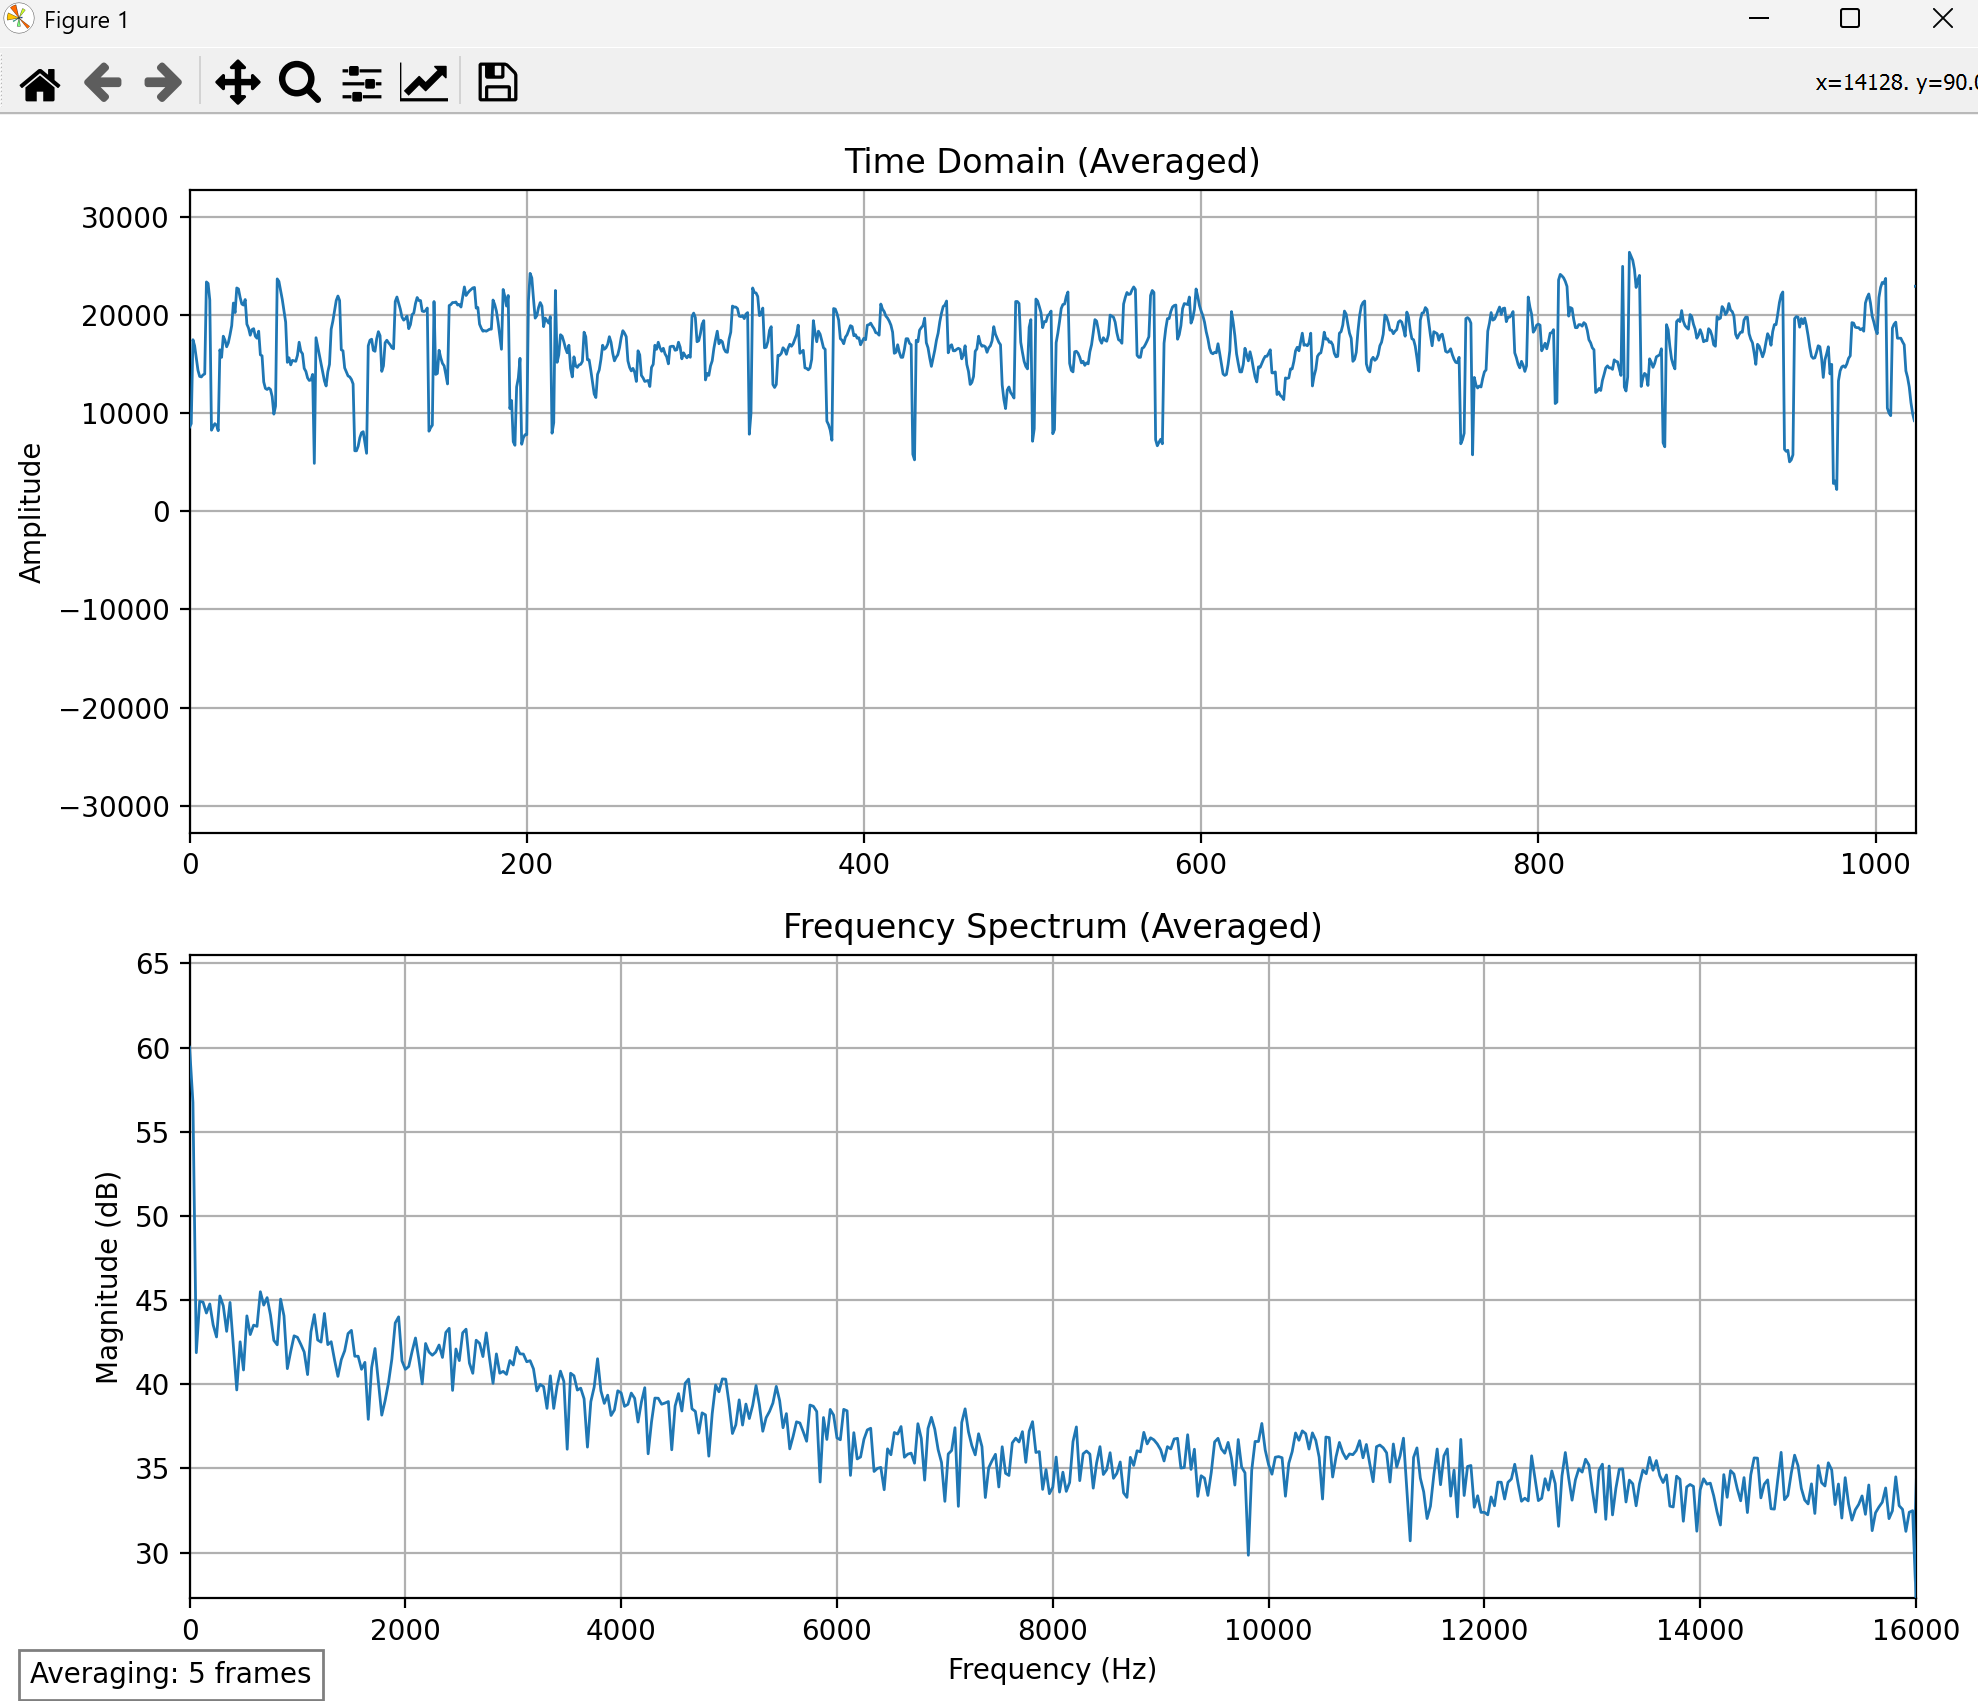Click the 'Averaging: 5 frames' annotation box
This screenshot has width=1978, height=1701.
pos(172,1673)
